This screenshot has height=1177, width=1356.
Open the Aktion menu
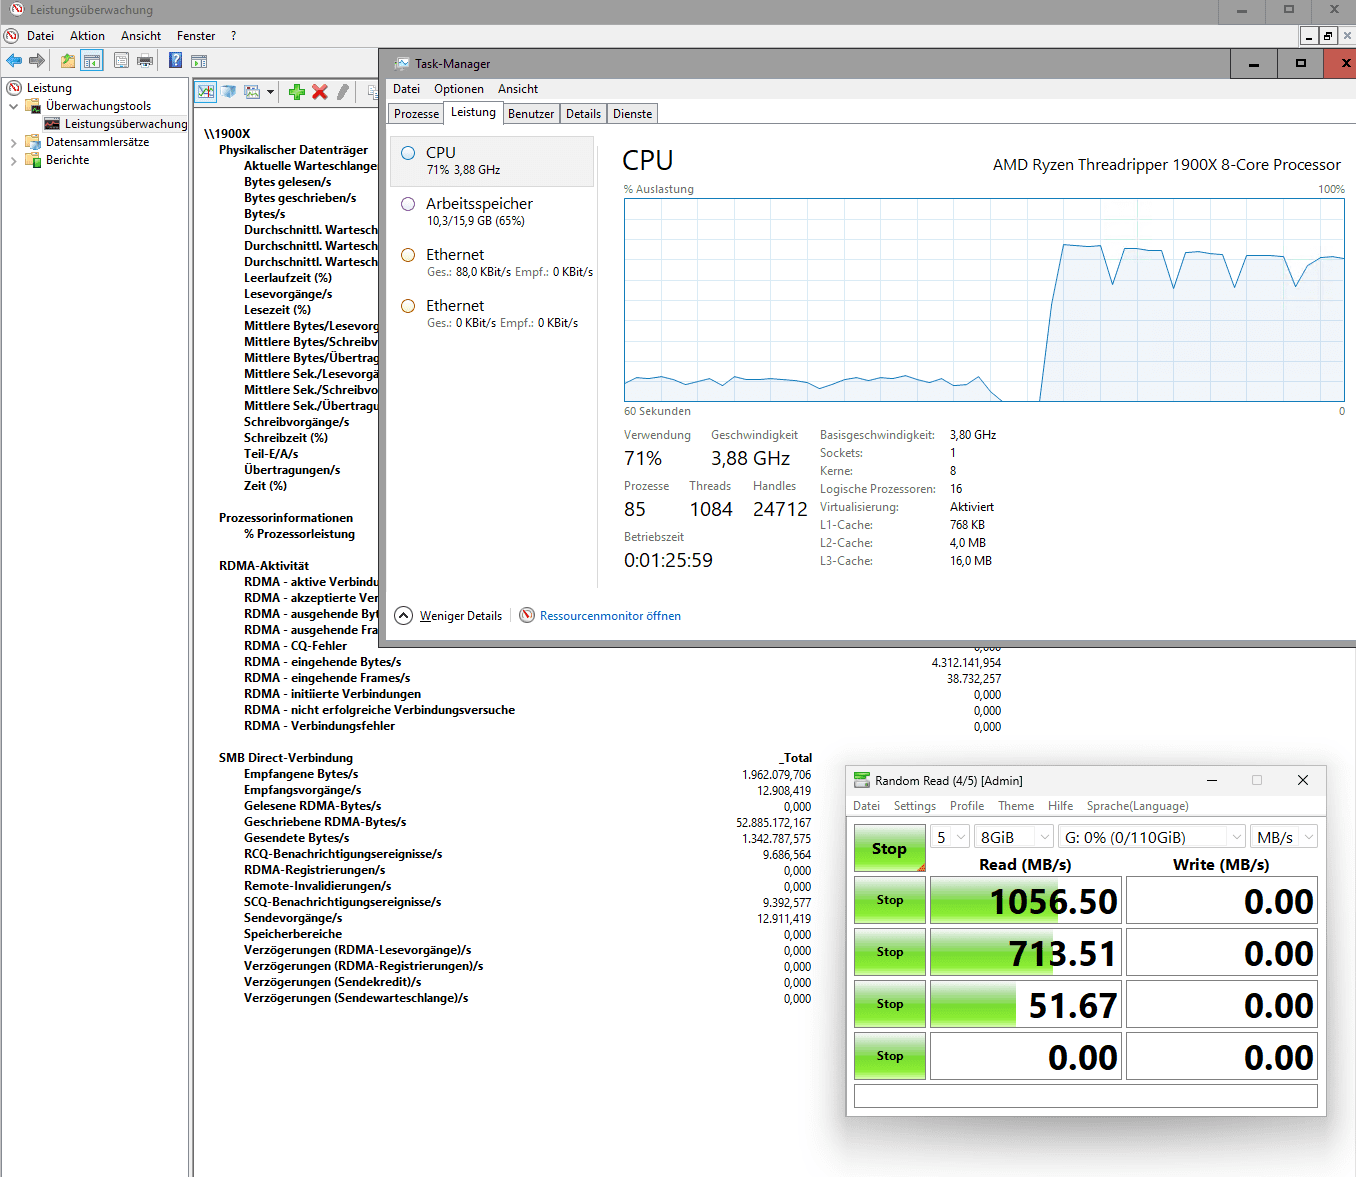87,36
